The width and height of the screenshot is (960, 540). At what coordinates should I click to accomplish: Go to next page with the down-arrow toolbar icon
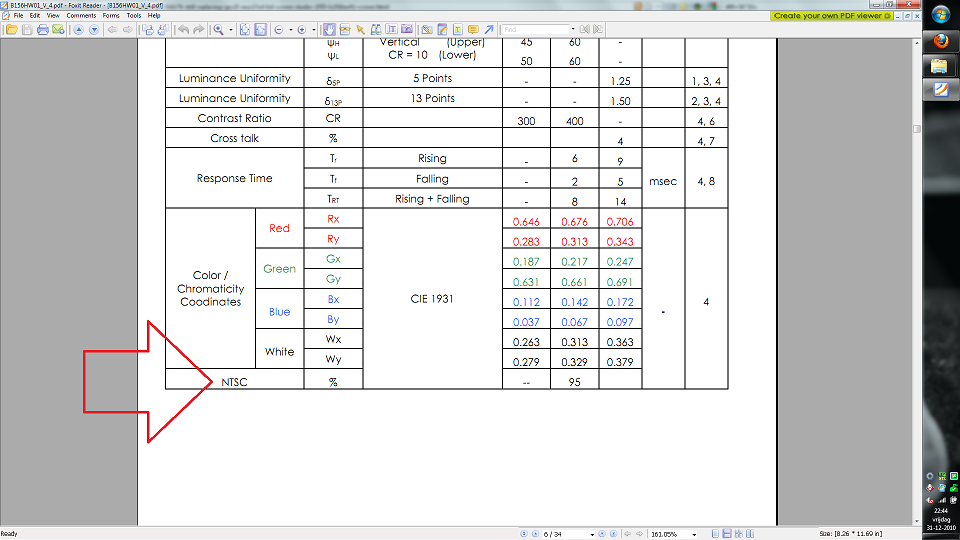click(94, 29)
